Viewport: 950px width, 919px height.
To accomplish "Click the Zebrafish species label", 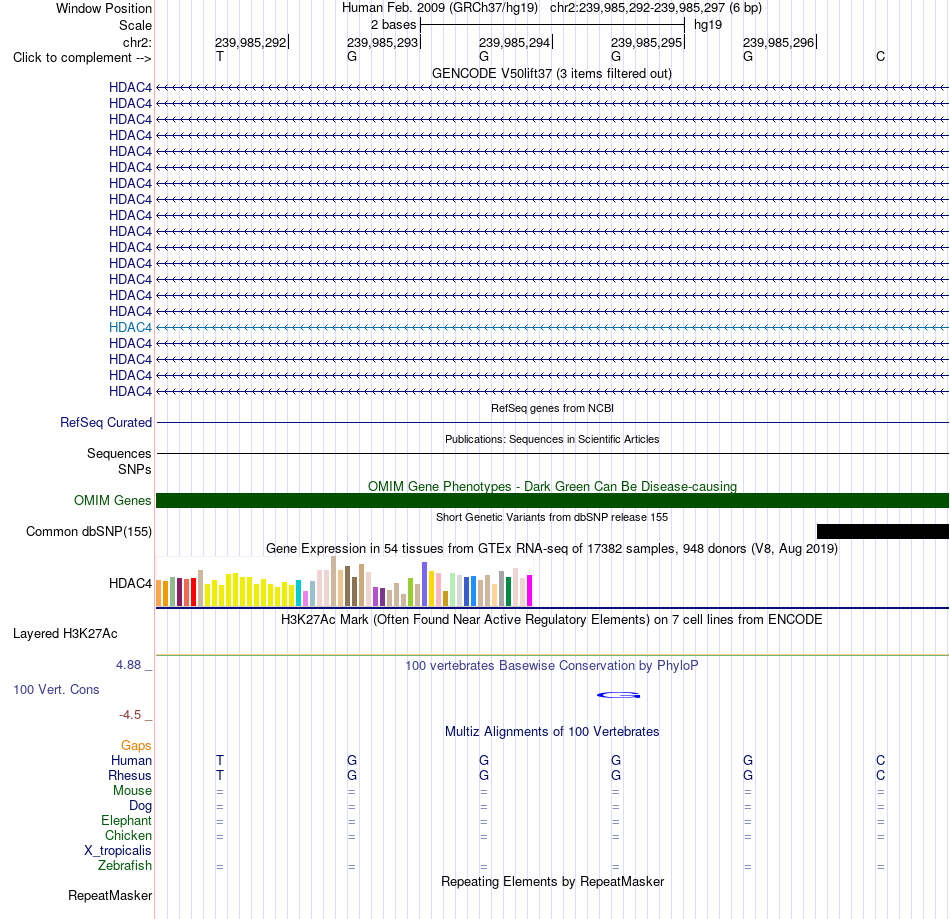I will [125, 865].
